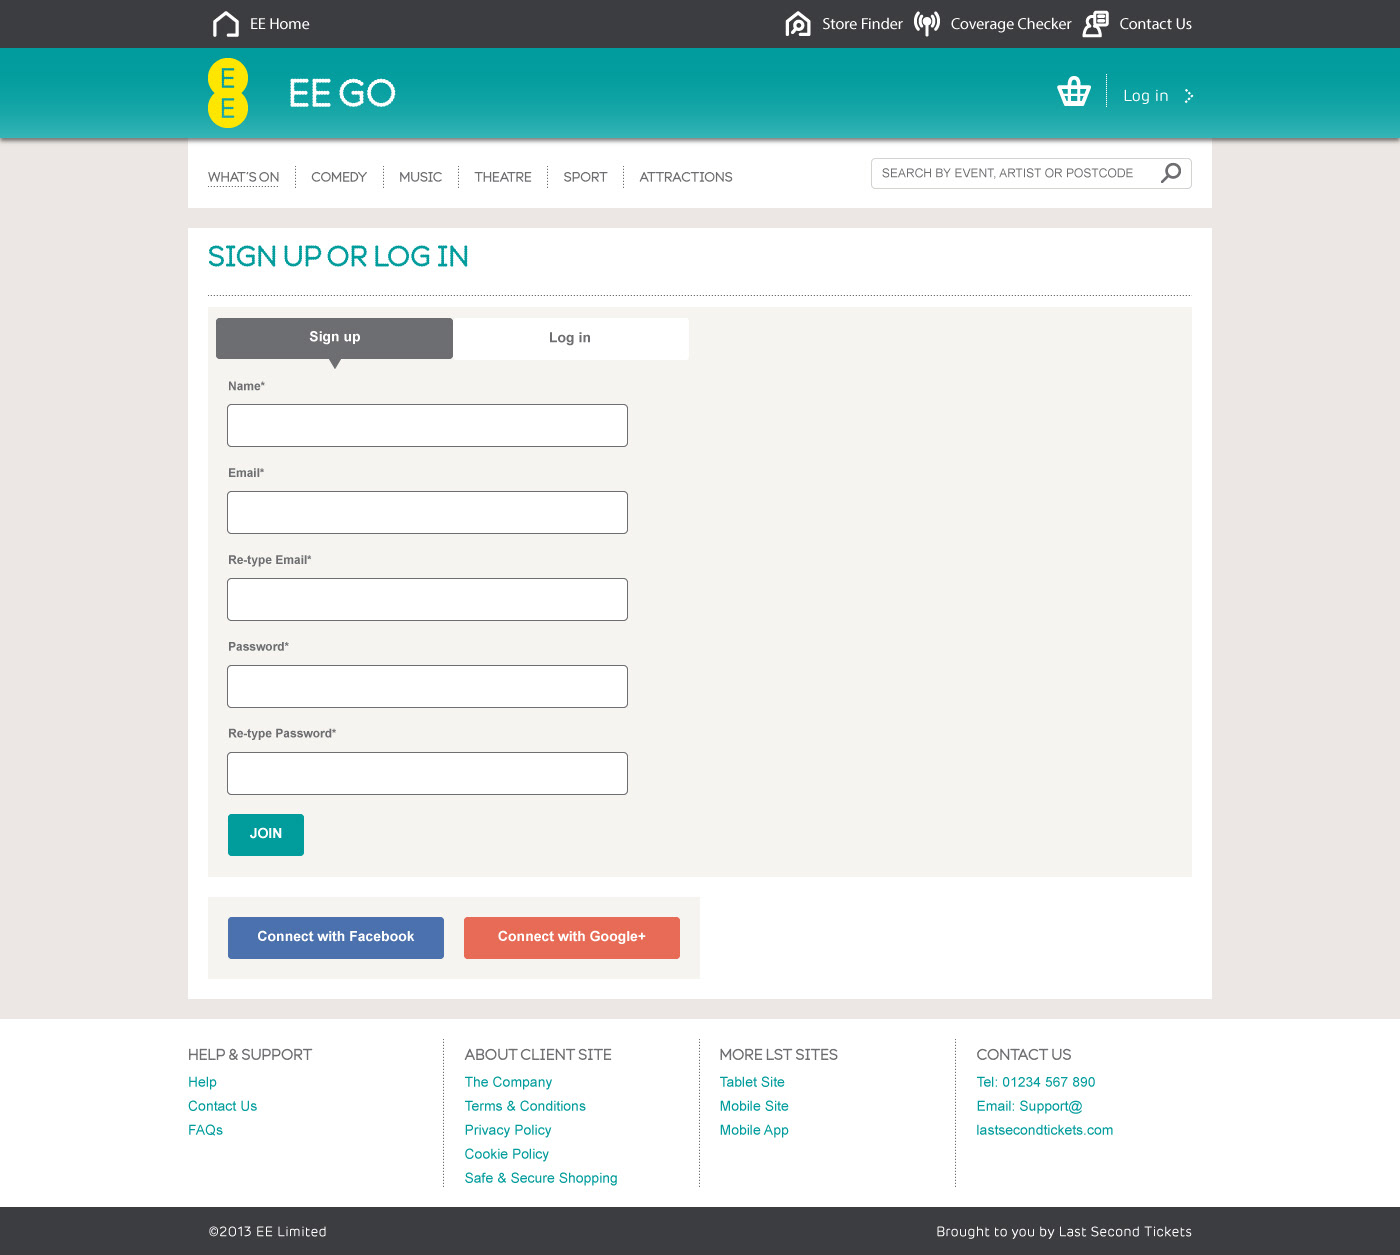Click the Re-type Password input field
Viewport: 1400px width, 1255px height.
pos(427,773)
